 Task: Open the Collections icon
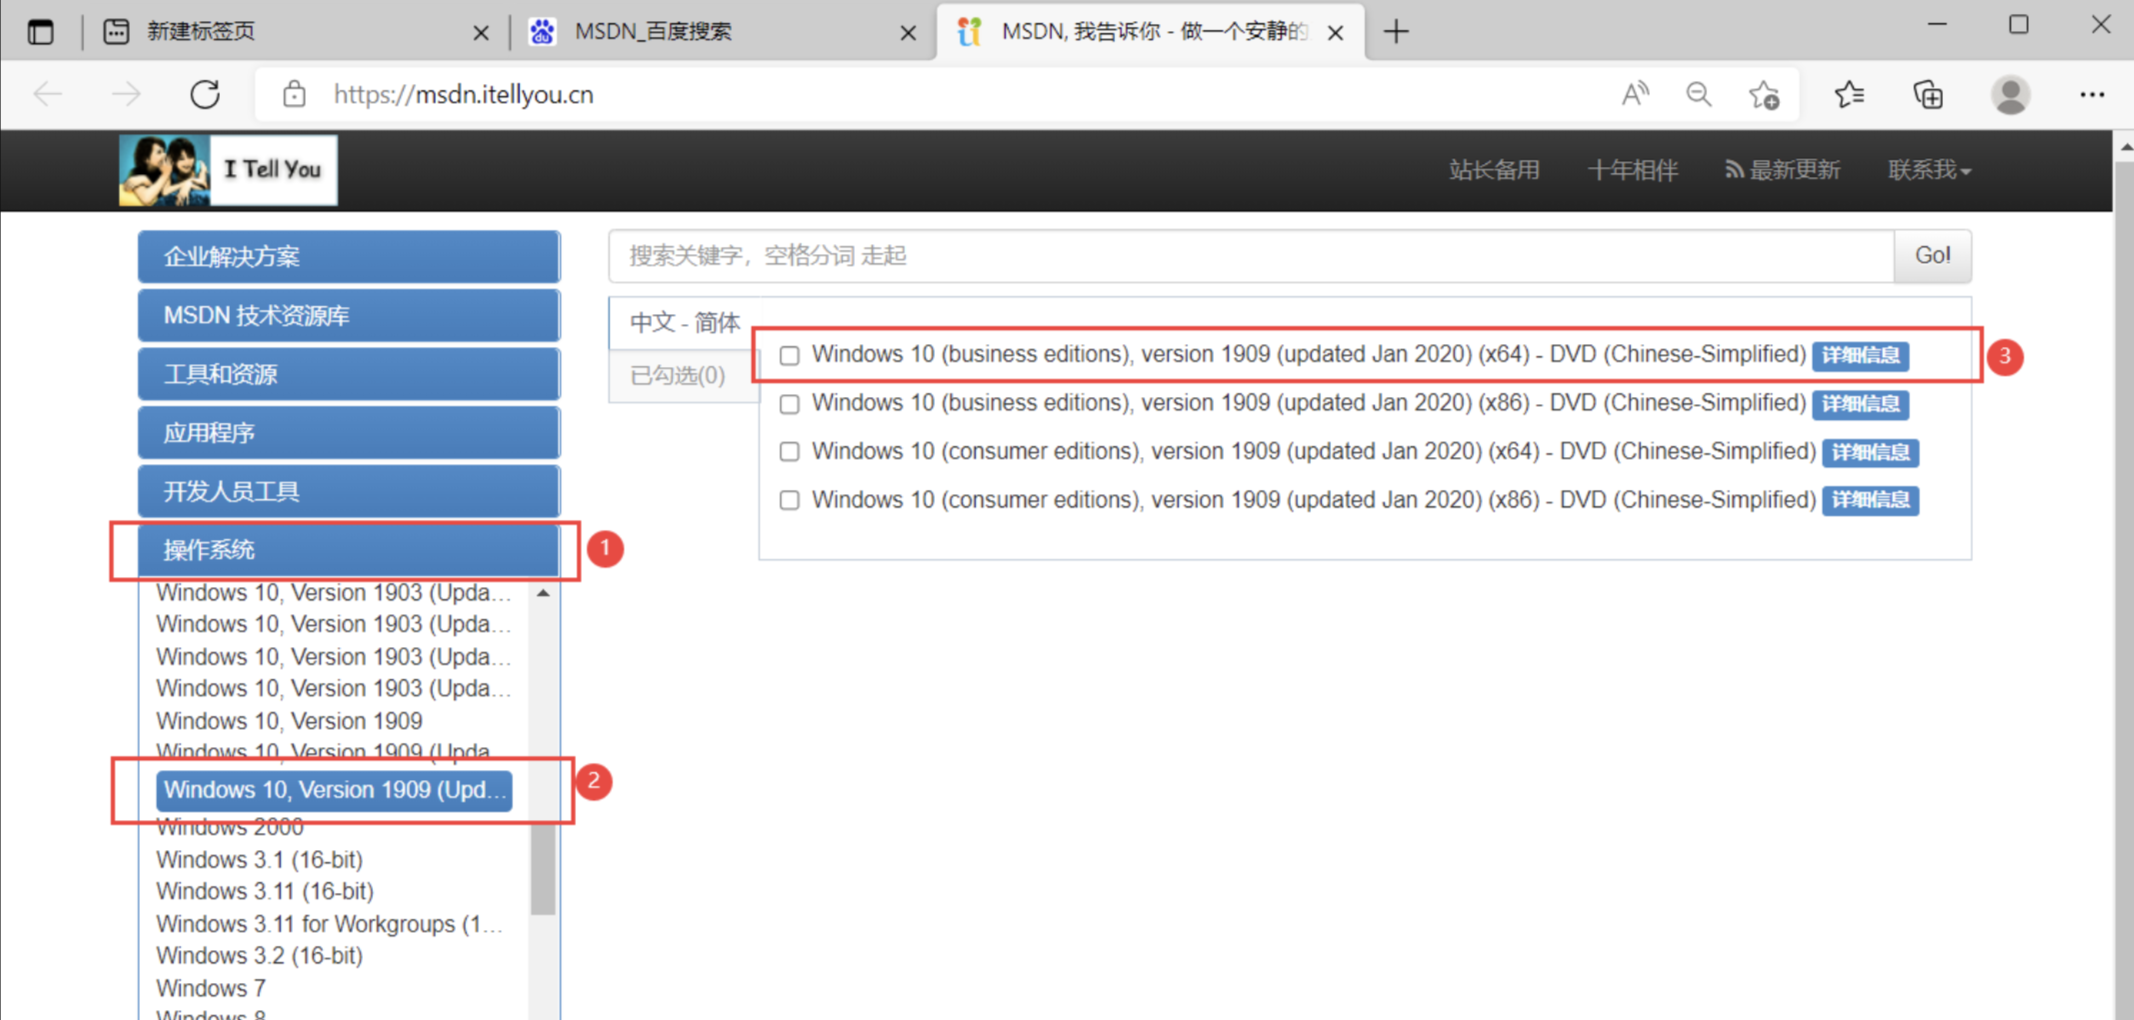click(1928, 95)
